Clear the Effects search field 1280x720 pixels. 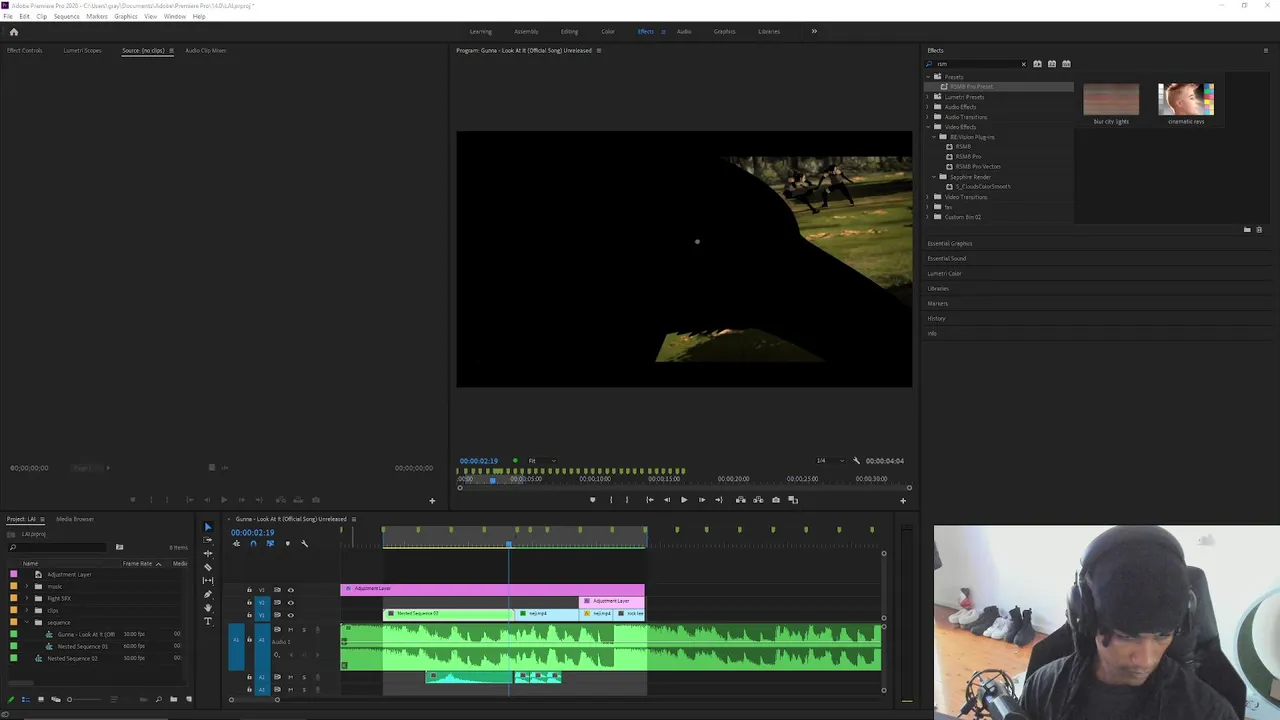pyautogui.click(x=1023, y=64)
